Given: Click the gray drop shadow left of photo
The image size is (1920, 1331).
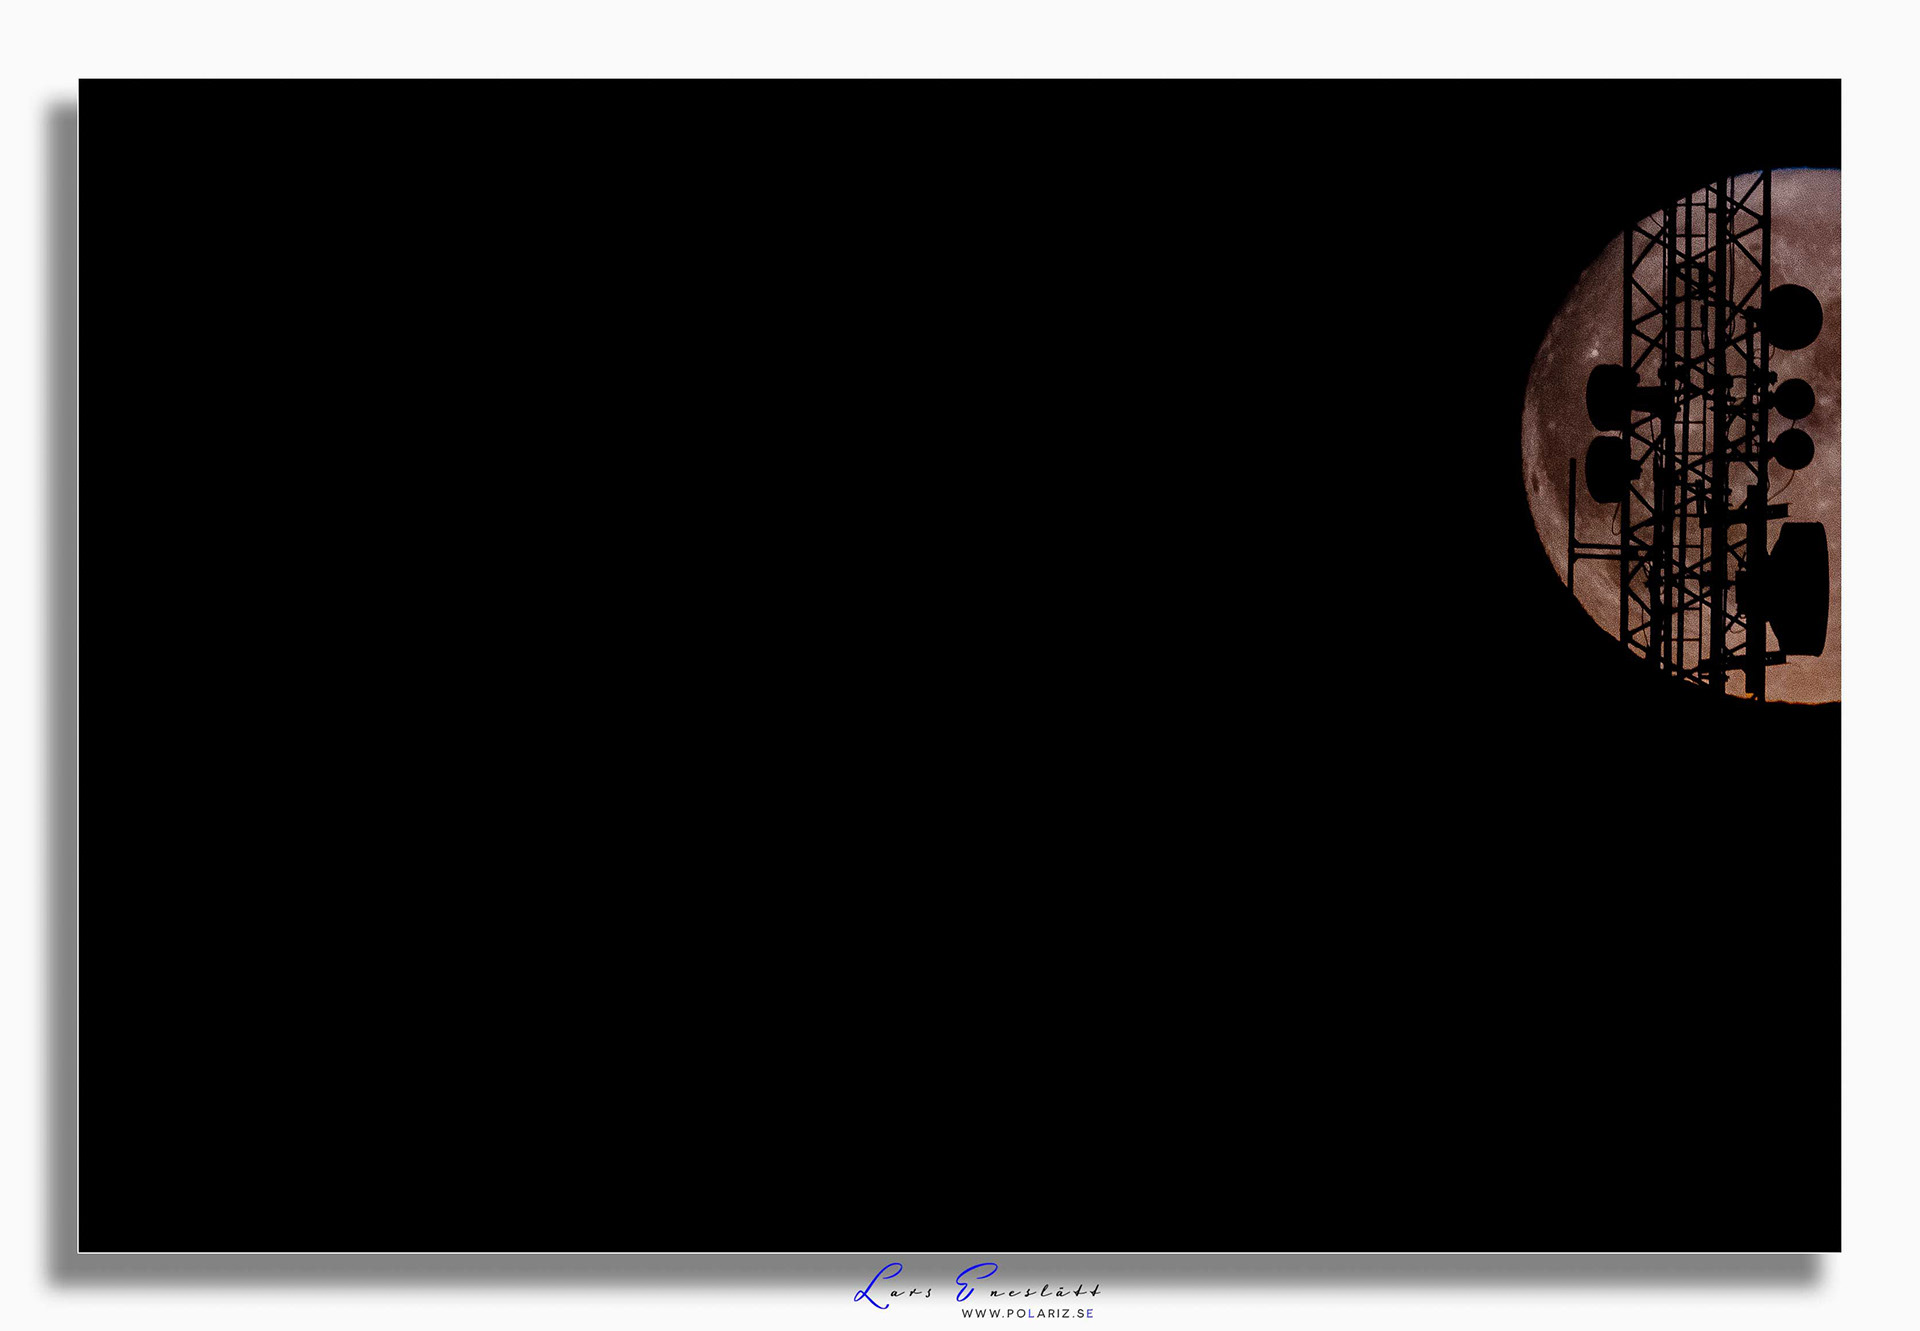Looking at the screenshot, I should point(64,660).
